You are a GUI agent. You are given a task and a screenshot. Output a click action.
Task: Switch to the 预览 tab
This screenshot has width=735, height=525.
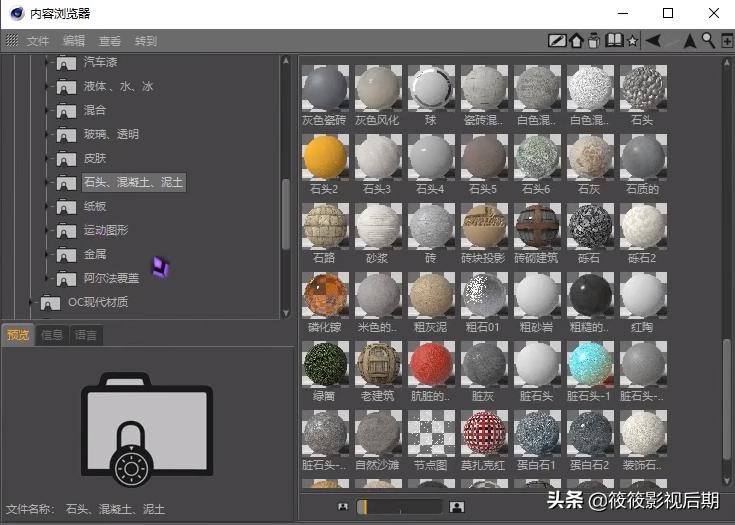(x=18, y=335)
